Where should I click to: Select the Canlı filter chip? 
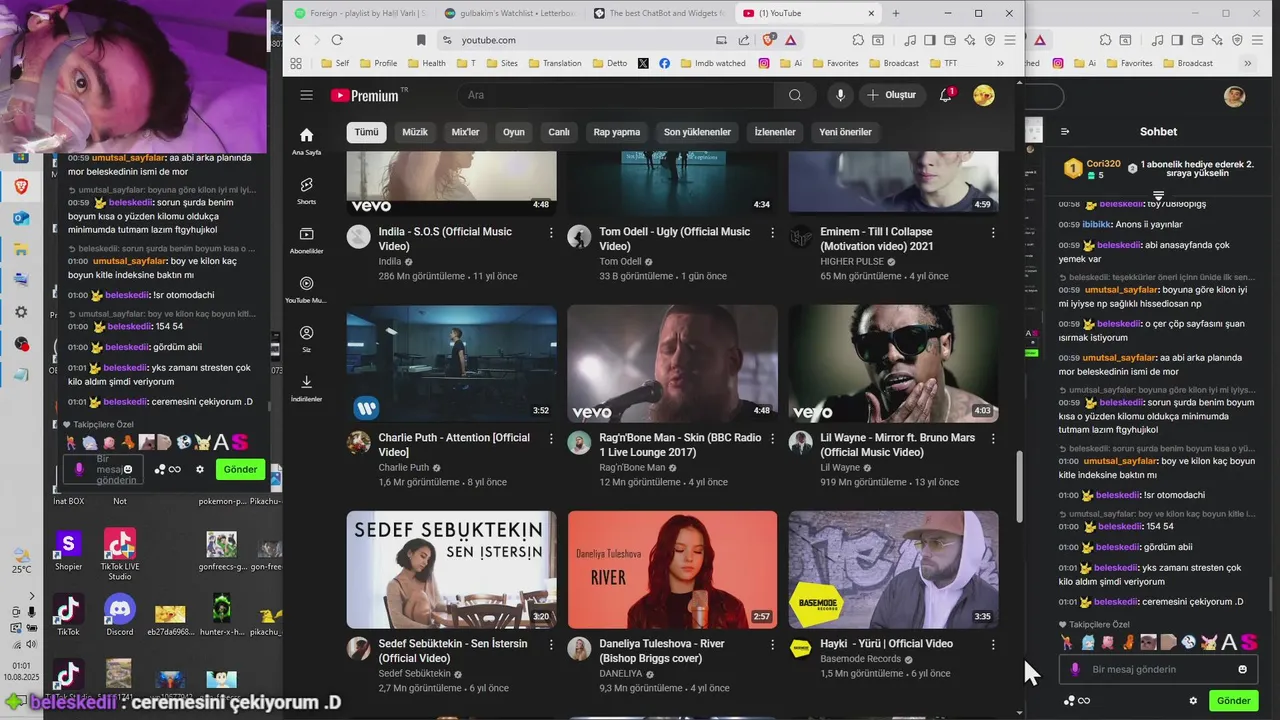coord(559,132)
